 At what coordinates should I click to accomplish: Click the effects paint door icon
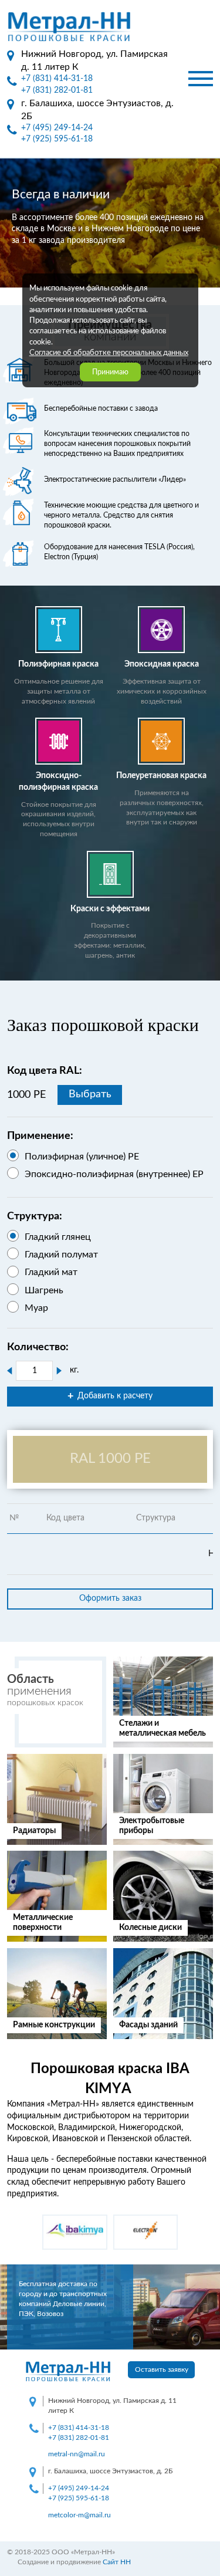pos(110,874)
